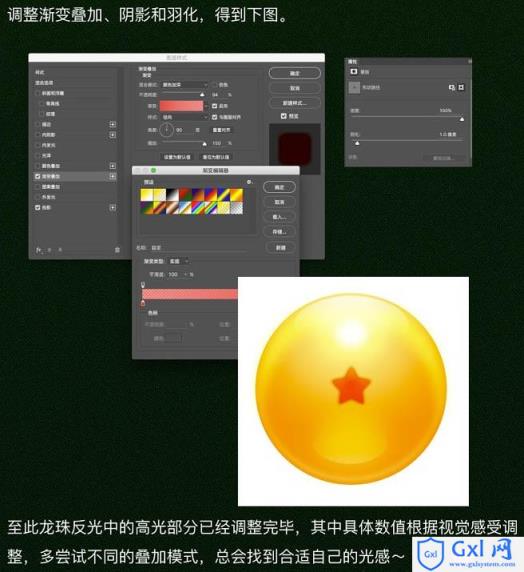Enable the Texture (纹理) checkbox
The width and height of the screenshot is (524, 572).
click(42, 114)
